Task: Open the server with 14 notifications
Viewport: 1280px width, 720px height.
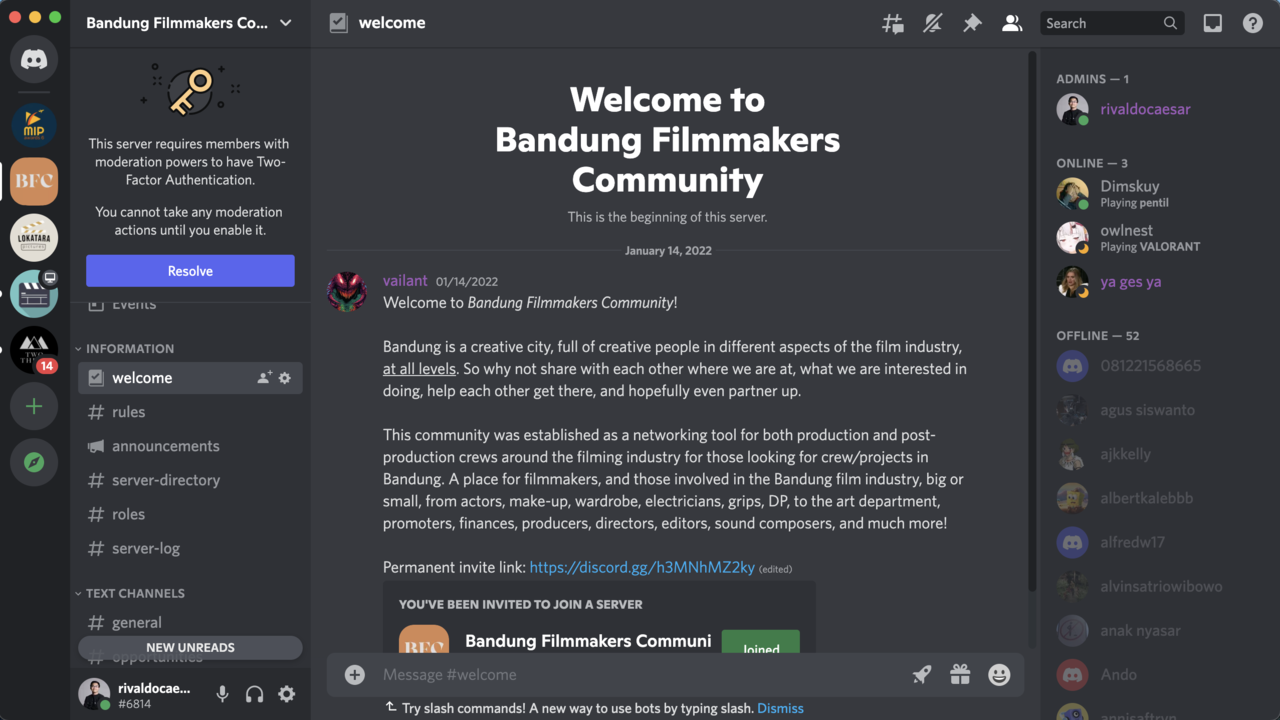Action: pyautogui.click(x=34, y=350)
